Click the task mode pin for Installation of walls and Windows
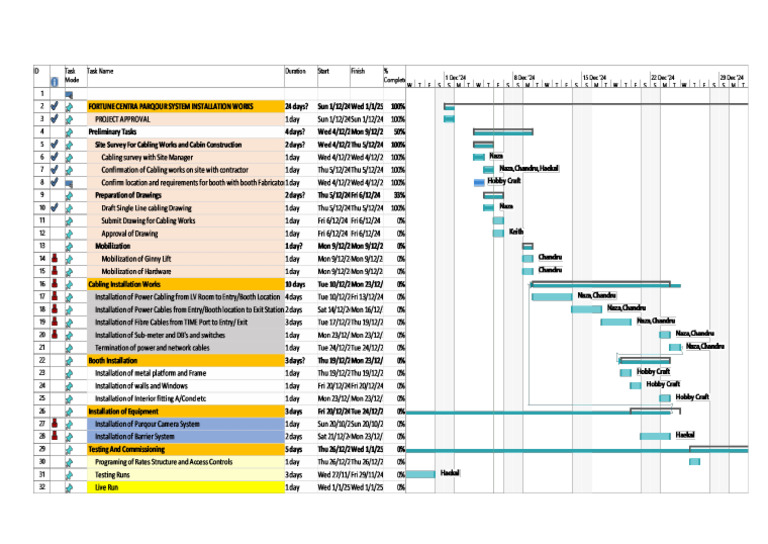768x544 pixels. coord(69,386)
